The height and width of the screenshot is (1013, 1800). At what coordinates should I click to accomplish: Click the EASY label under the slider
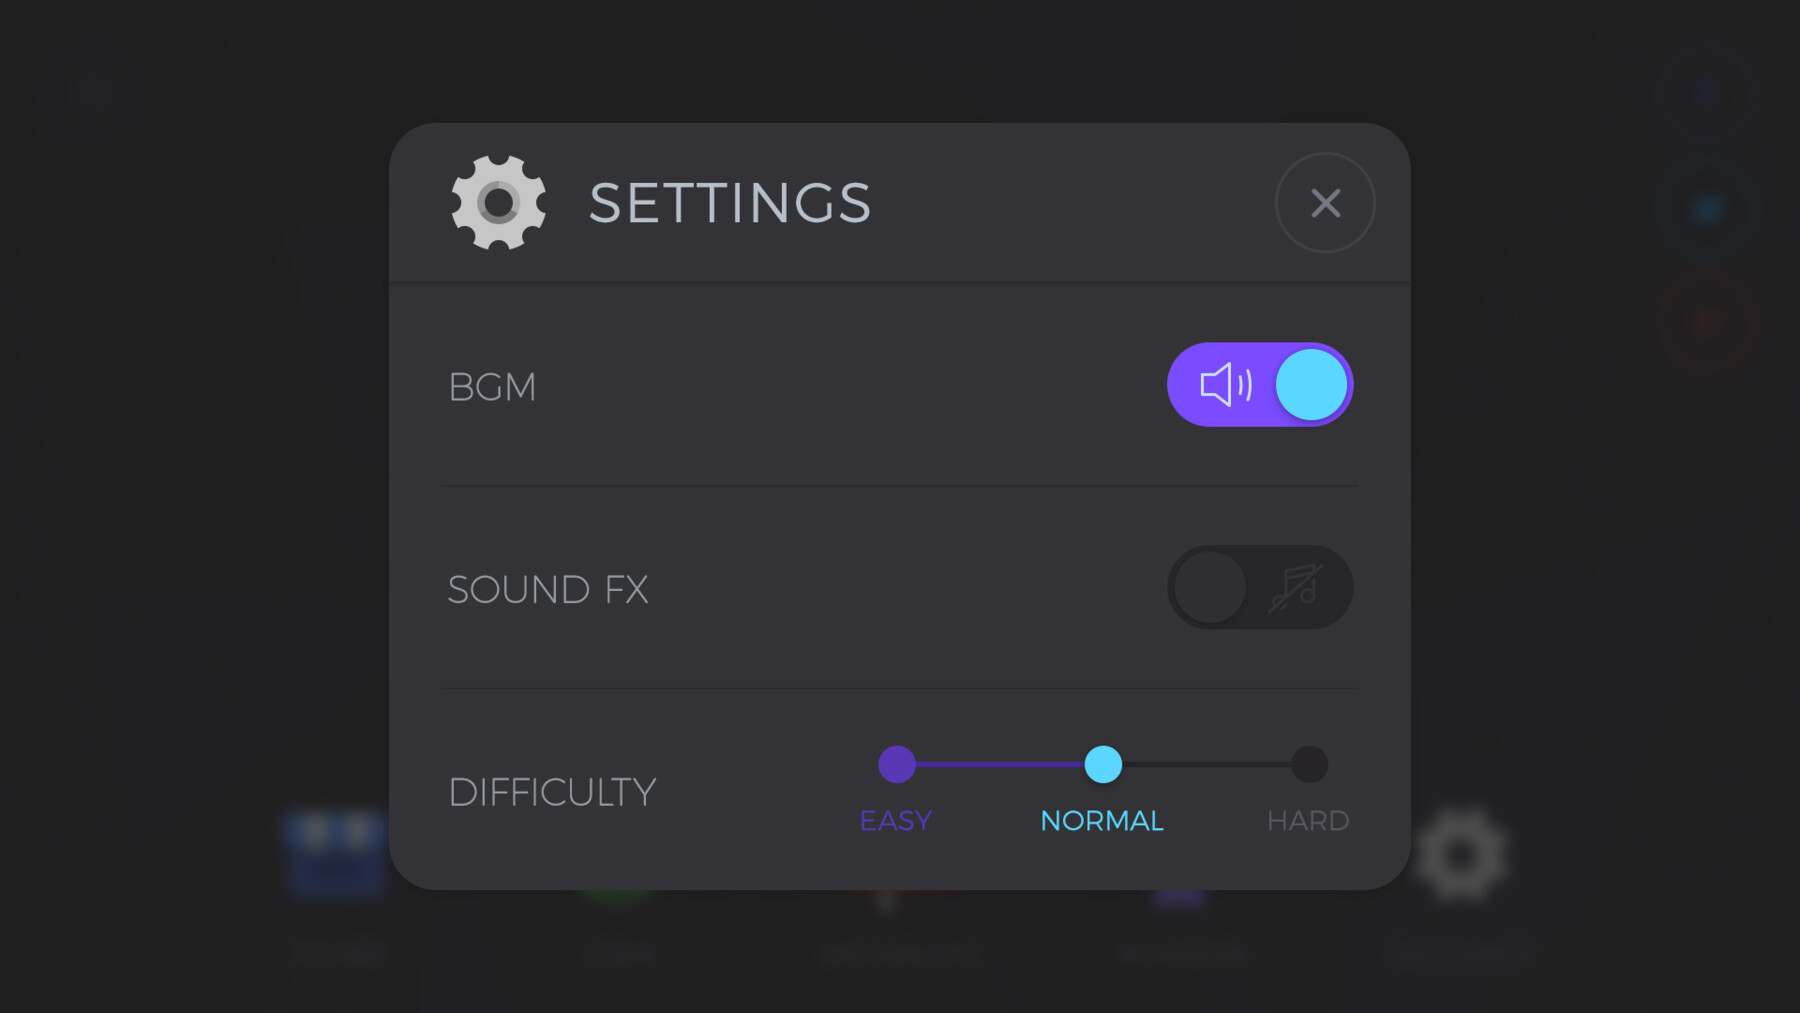tap(896, 821)
